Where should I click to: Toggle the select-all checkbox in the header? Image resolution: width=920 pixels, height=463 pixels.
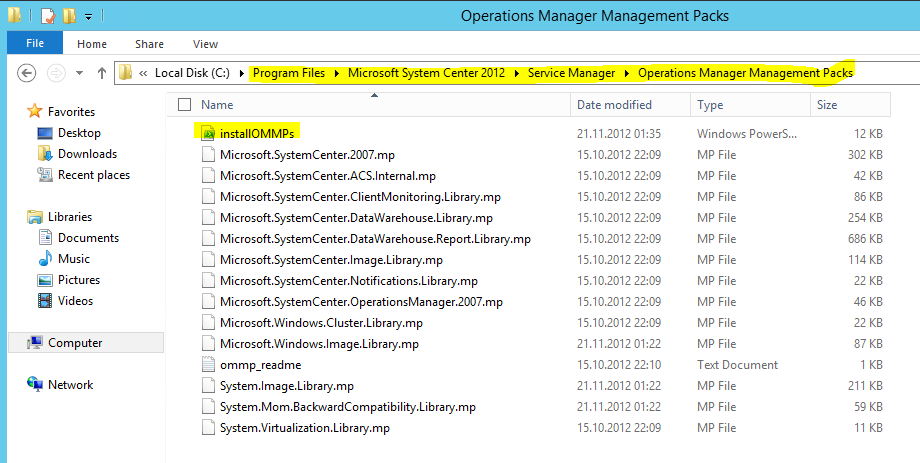click(x=184, y=105)
